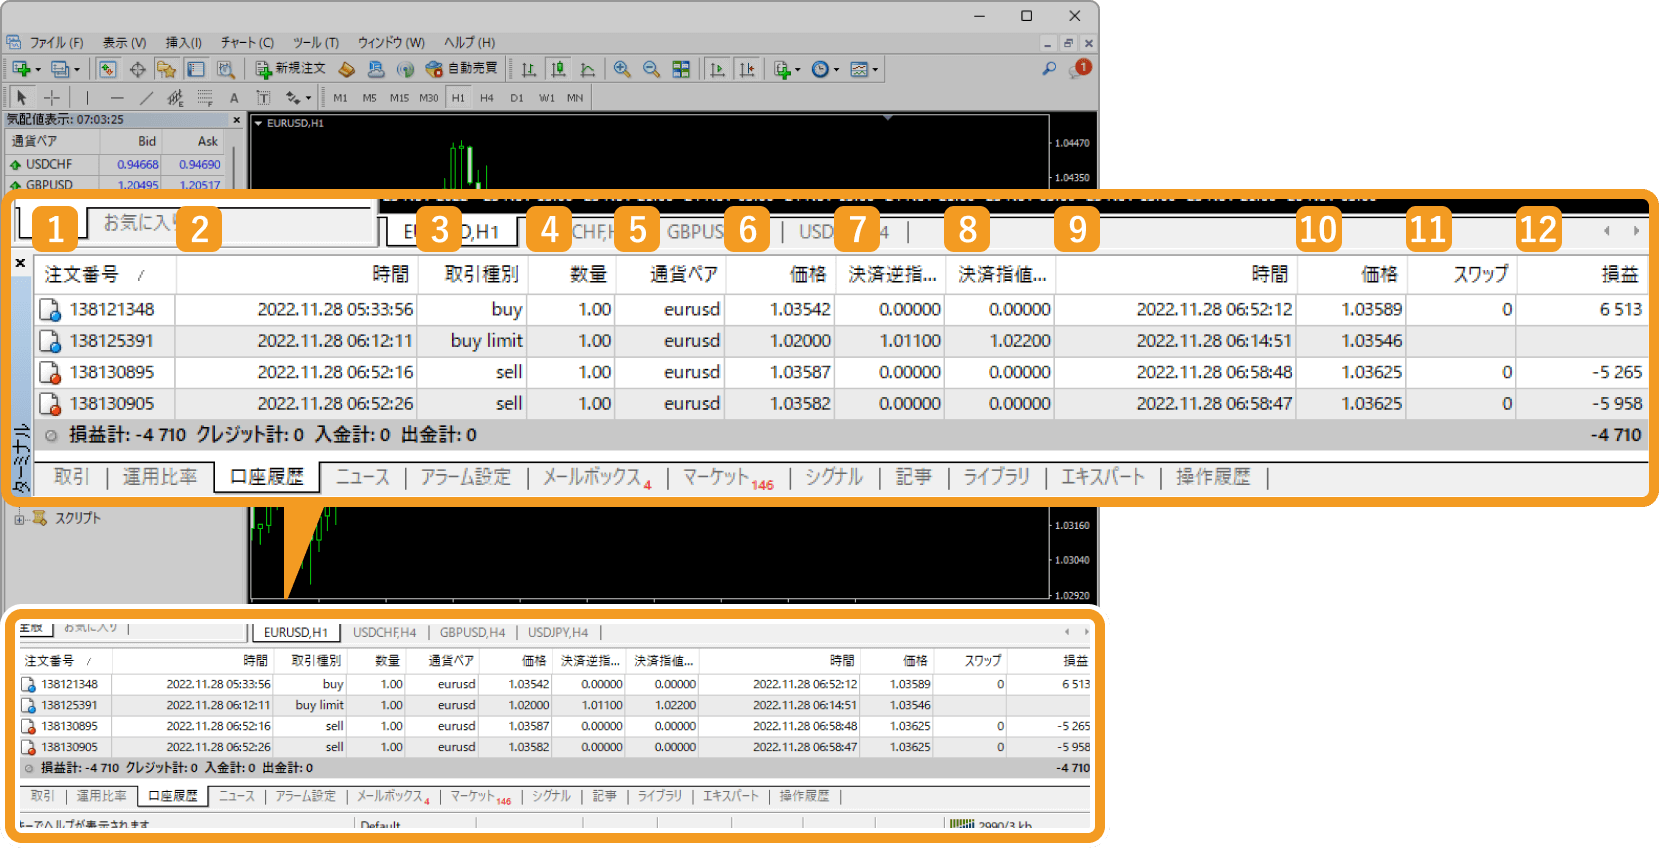Image resolution: width=1660 pixels, height=848 pixels.
Task: Select the text label T tool
Action: [263, 97]
